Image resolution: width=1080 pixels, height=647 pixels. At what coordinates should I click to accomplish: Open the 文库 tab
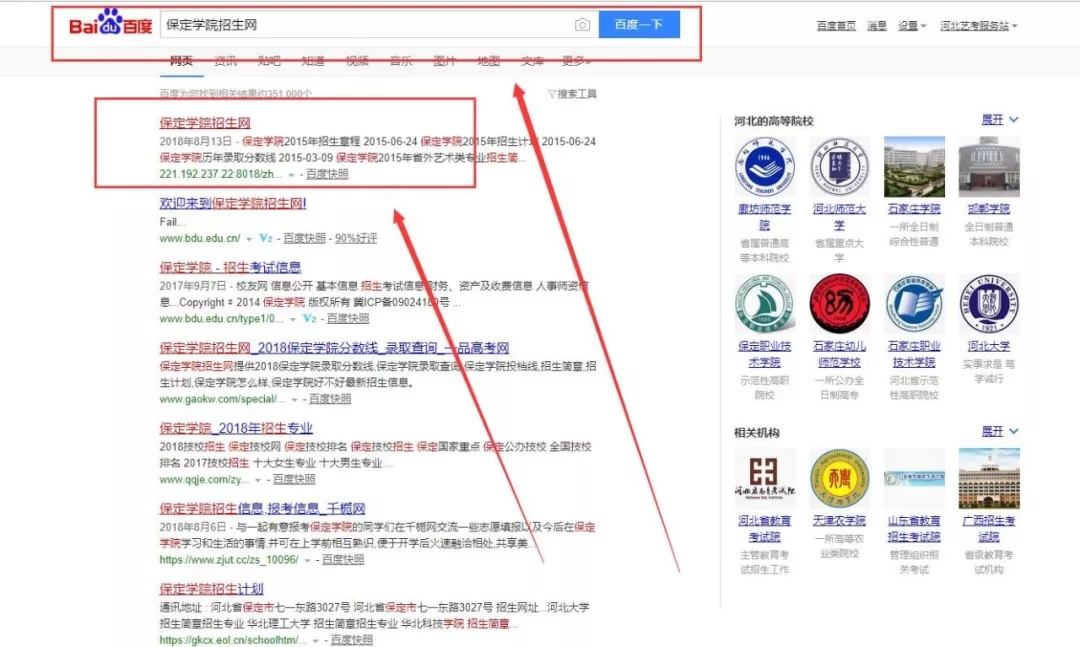pos(532,61)
